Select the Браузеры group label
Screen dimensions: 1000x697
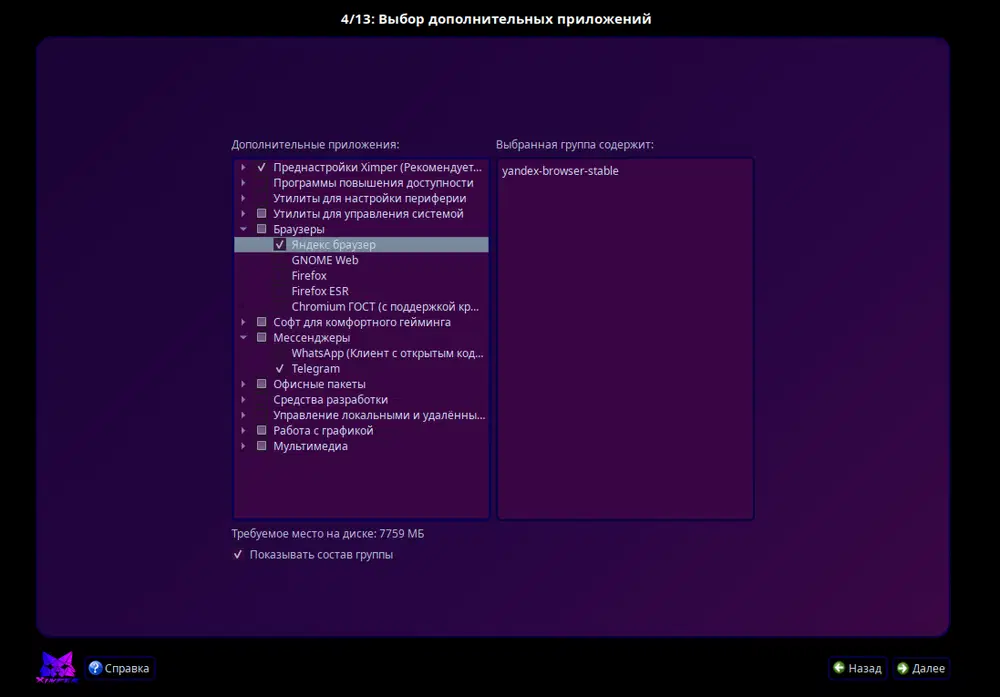pyautogui.click(x=298, y=229)
